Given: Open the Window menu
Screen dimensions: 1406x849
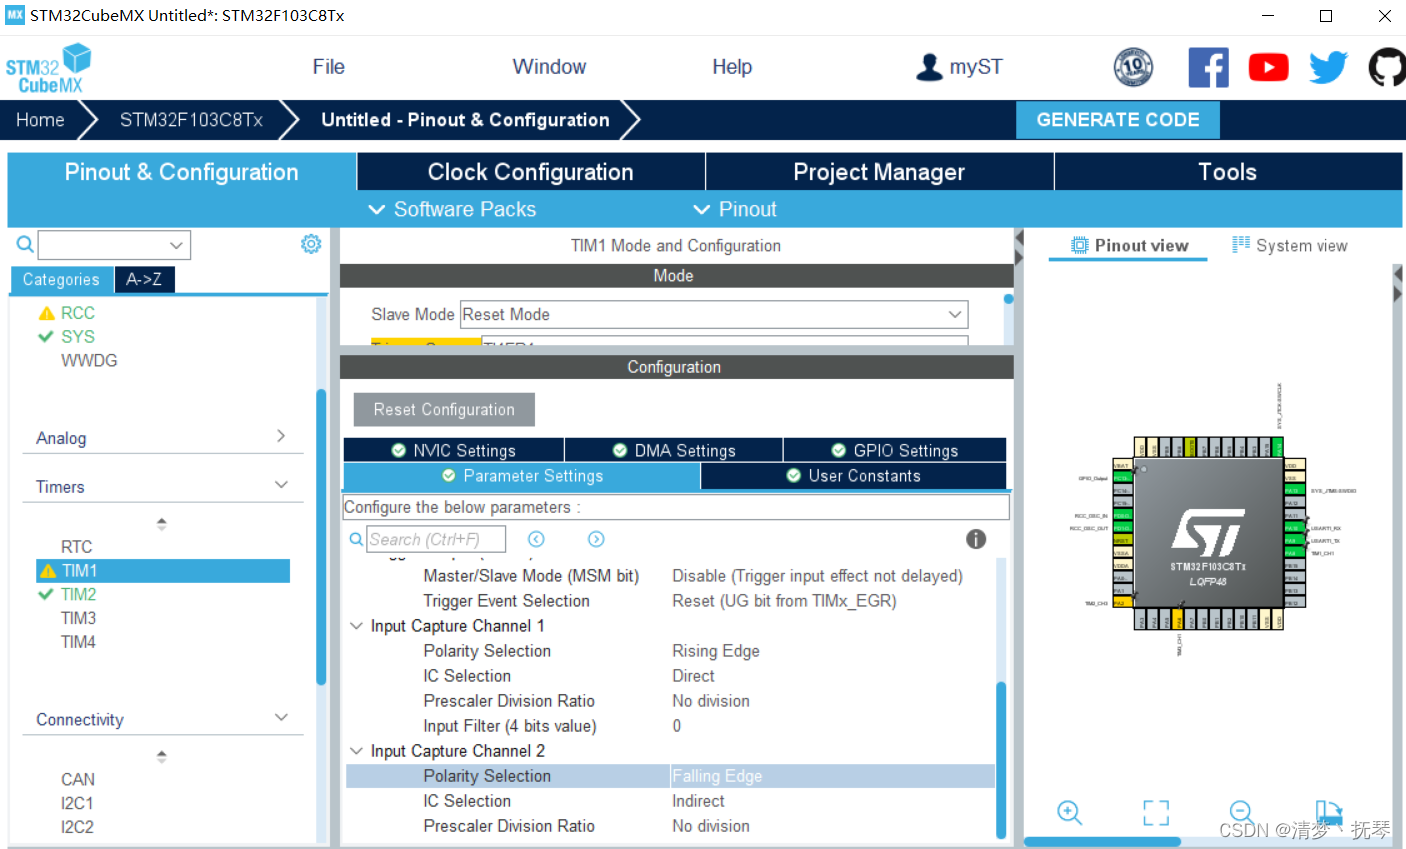Looking at the screenshot, I should pyautogui.click(x=549, y=67).
